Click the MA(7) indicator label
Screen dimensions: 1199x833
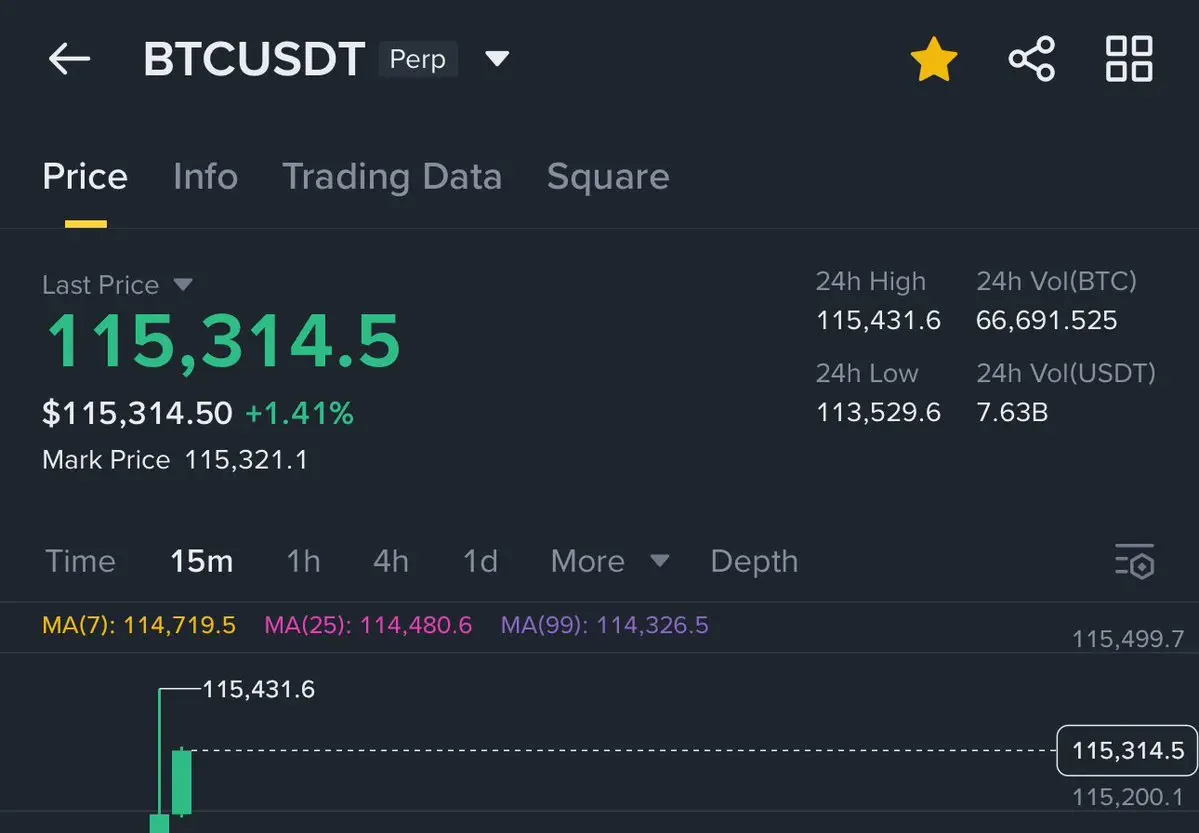tap(139, 625)
